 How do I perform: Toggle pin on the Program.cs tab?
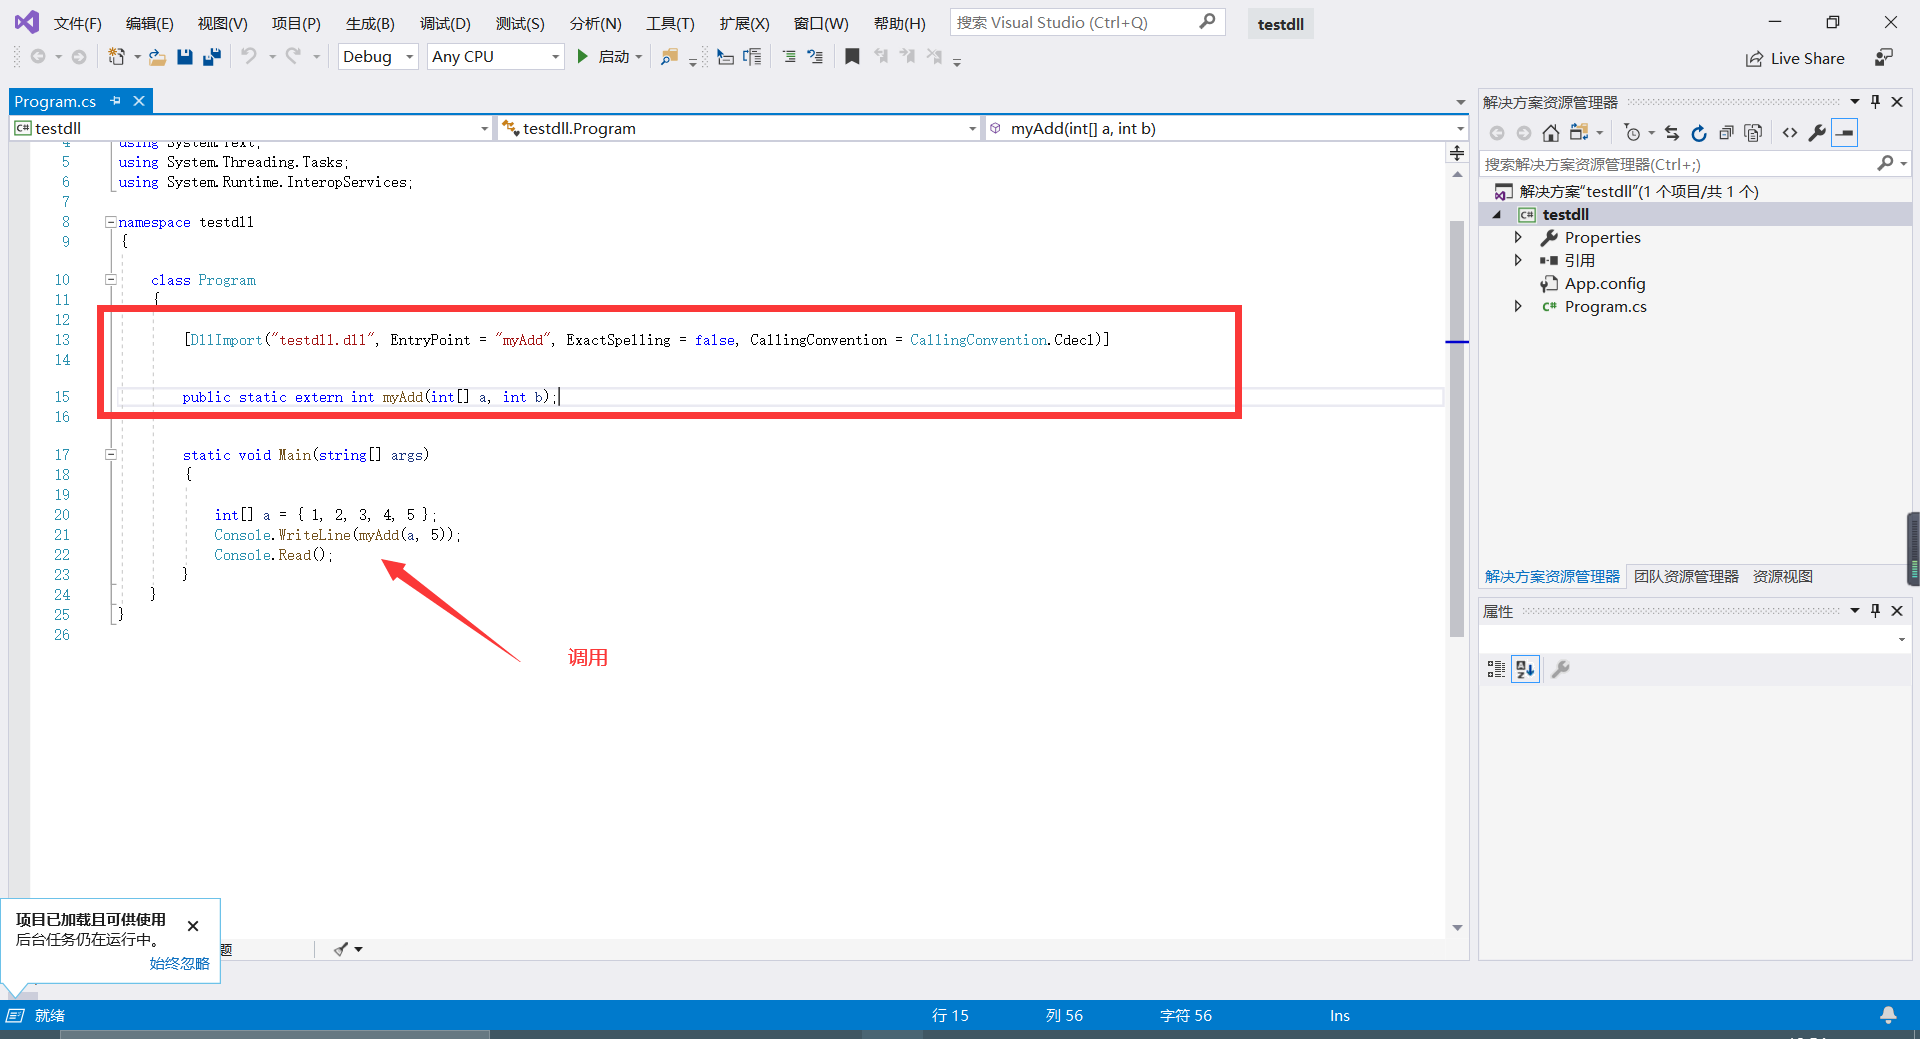point(116,101)
